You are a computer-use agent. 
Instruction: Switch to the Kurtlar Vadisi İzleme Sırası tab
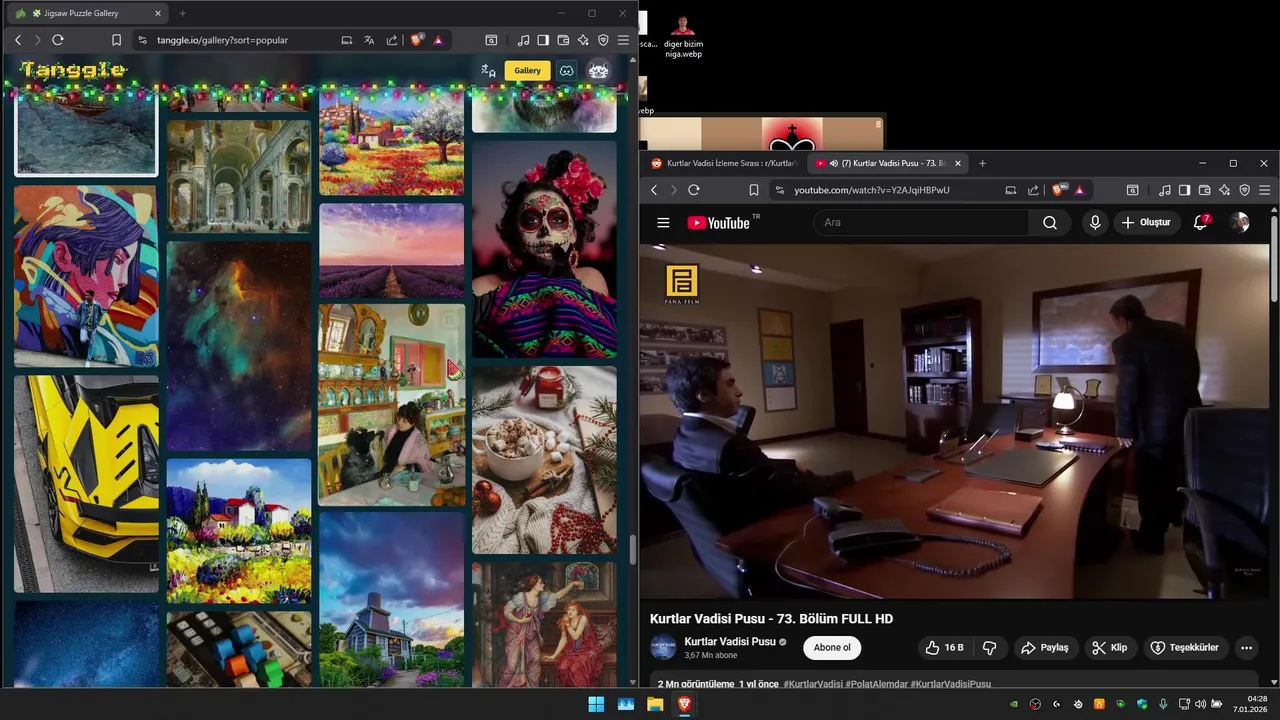(x=723, y=163)
